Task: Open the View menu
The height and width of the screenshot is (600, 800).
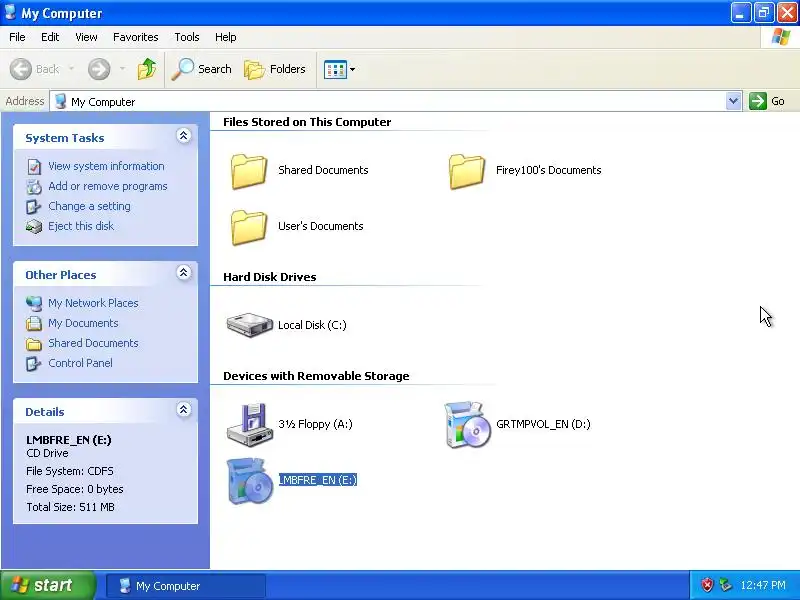Action: click(x=86, y=37)
